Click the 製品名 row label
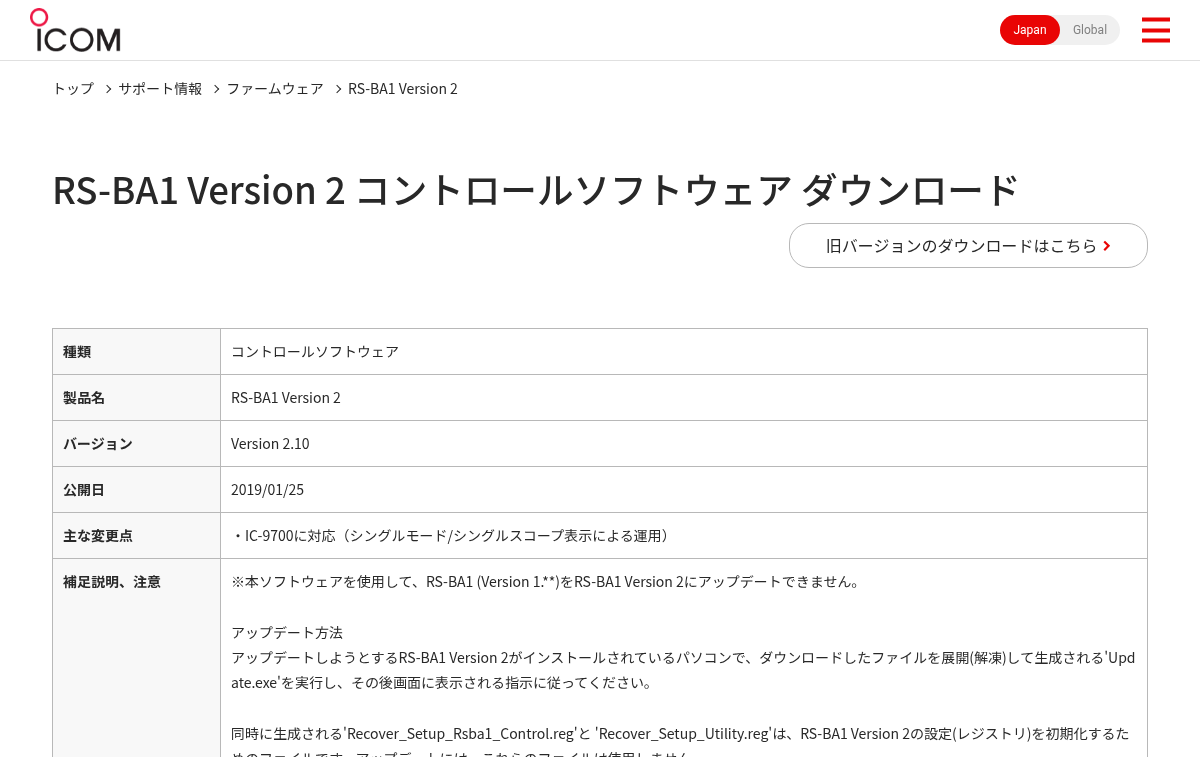Image resolution: width=1200 pixels, height=757 pixels. click(x=84, y=398)
